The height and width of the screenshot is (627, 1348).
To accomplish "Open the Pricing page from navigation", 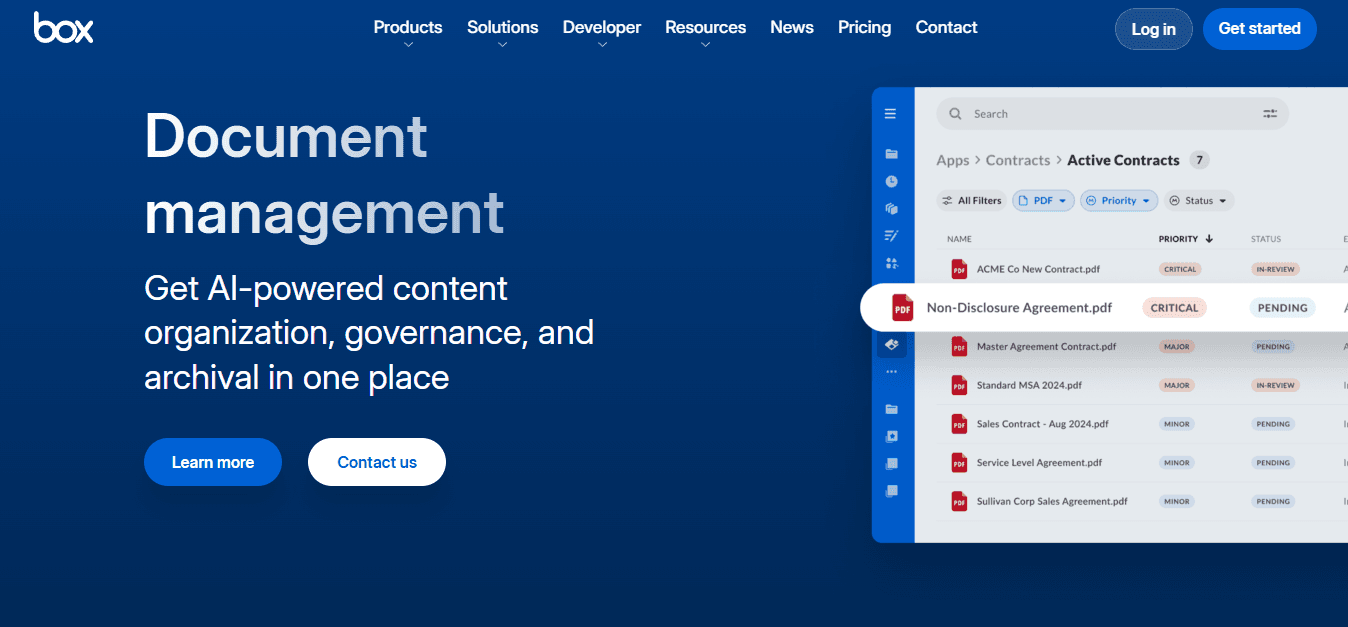I will click(864, 27).
